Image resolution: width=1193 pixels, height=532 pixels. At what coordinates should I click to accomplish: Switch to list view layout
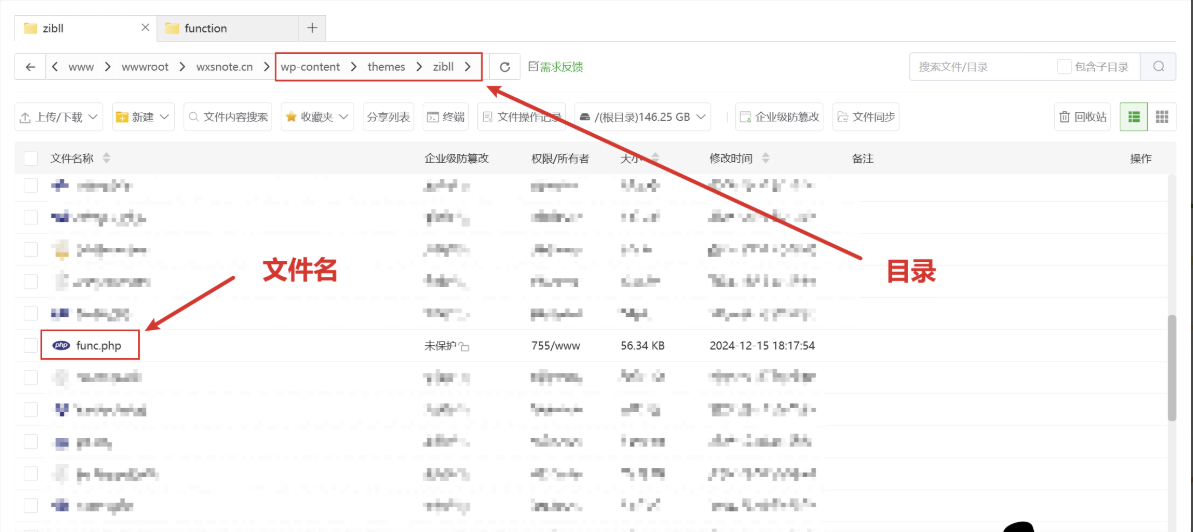pos(1133,117)
